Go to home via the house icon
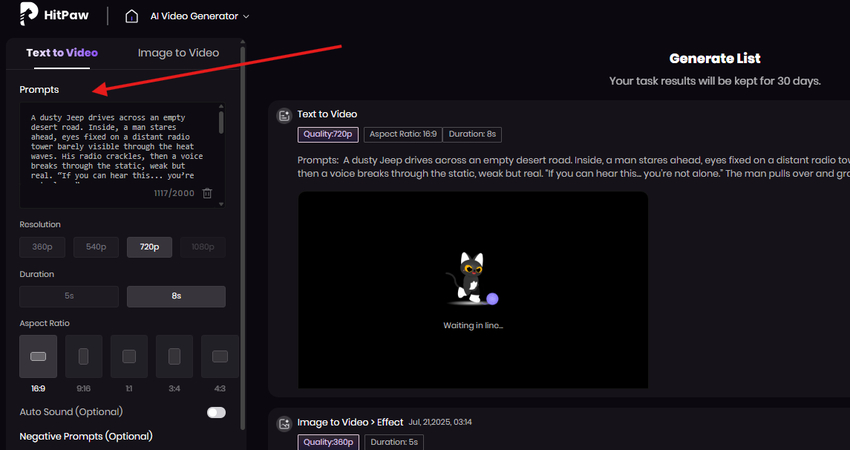The width and height of the screenshot is (850, 450). pyautogui.click(x=131, y=16)
